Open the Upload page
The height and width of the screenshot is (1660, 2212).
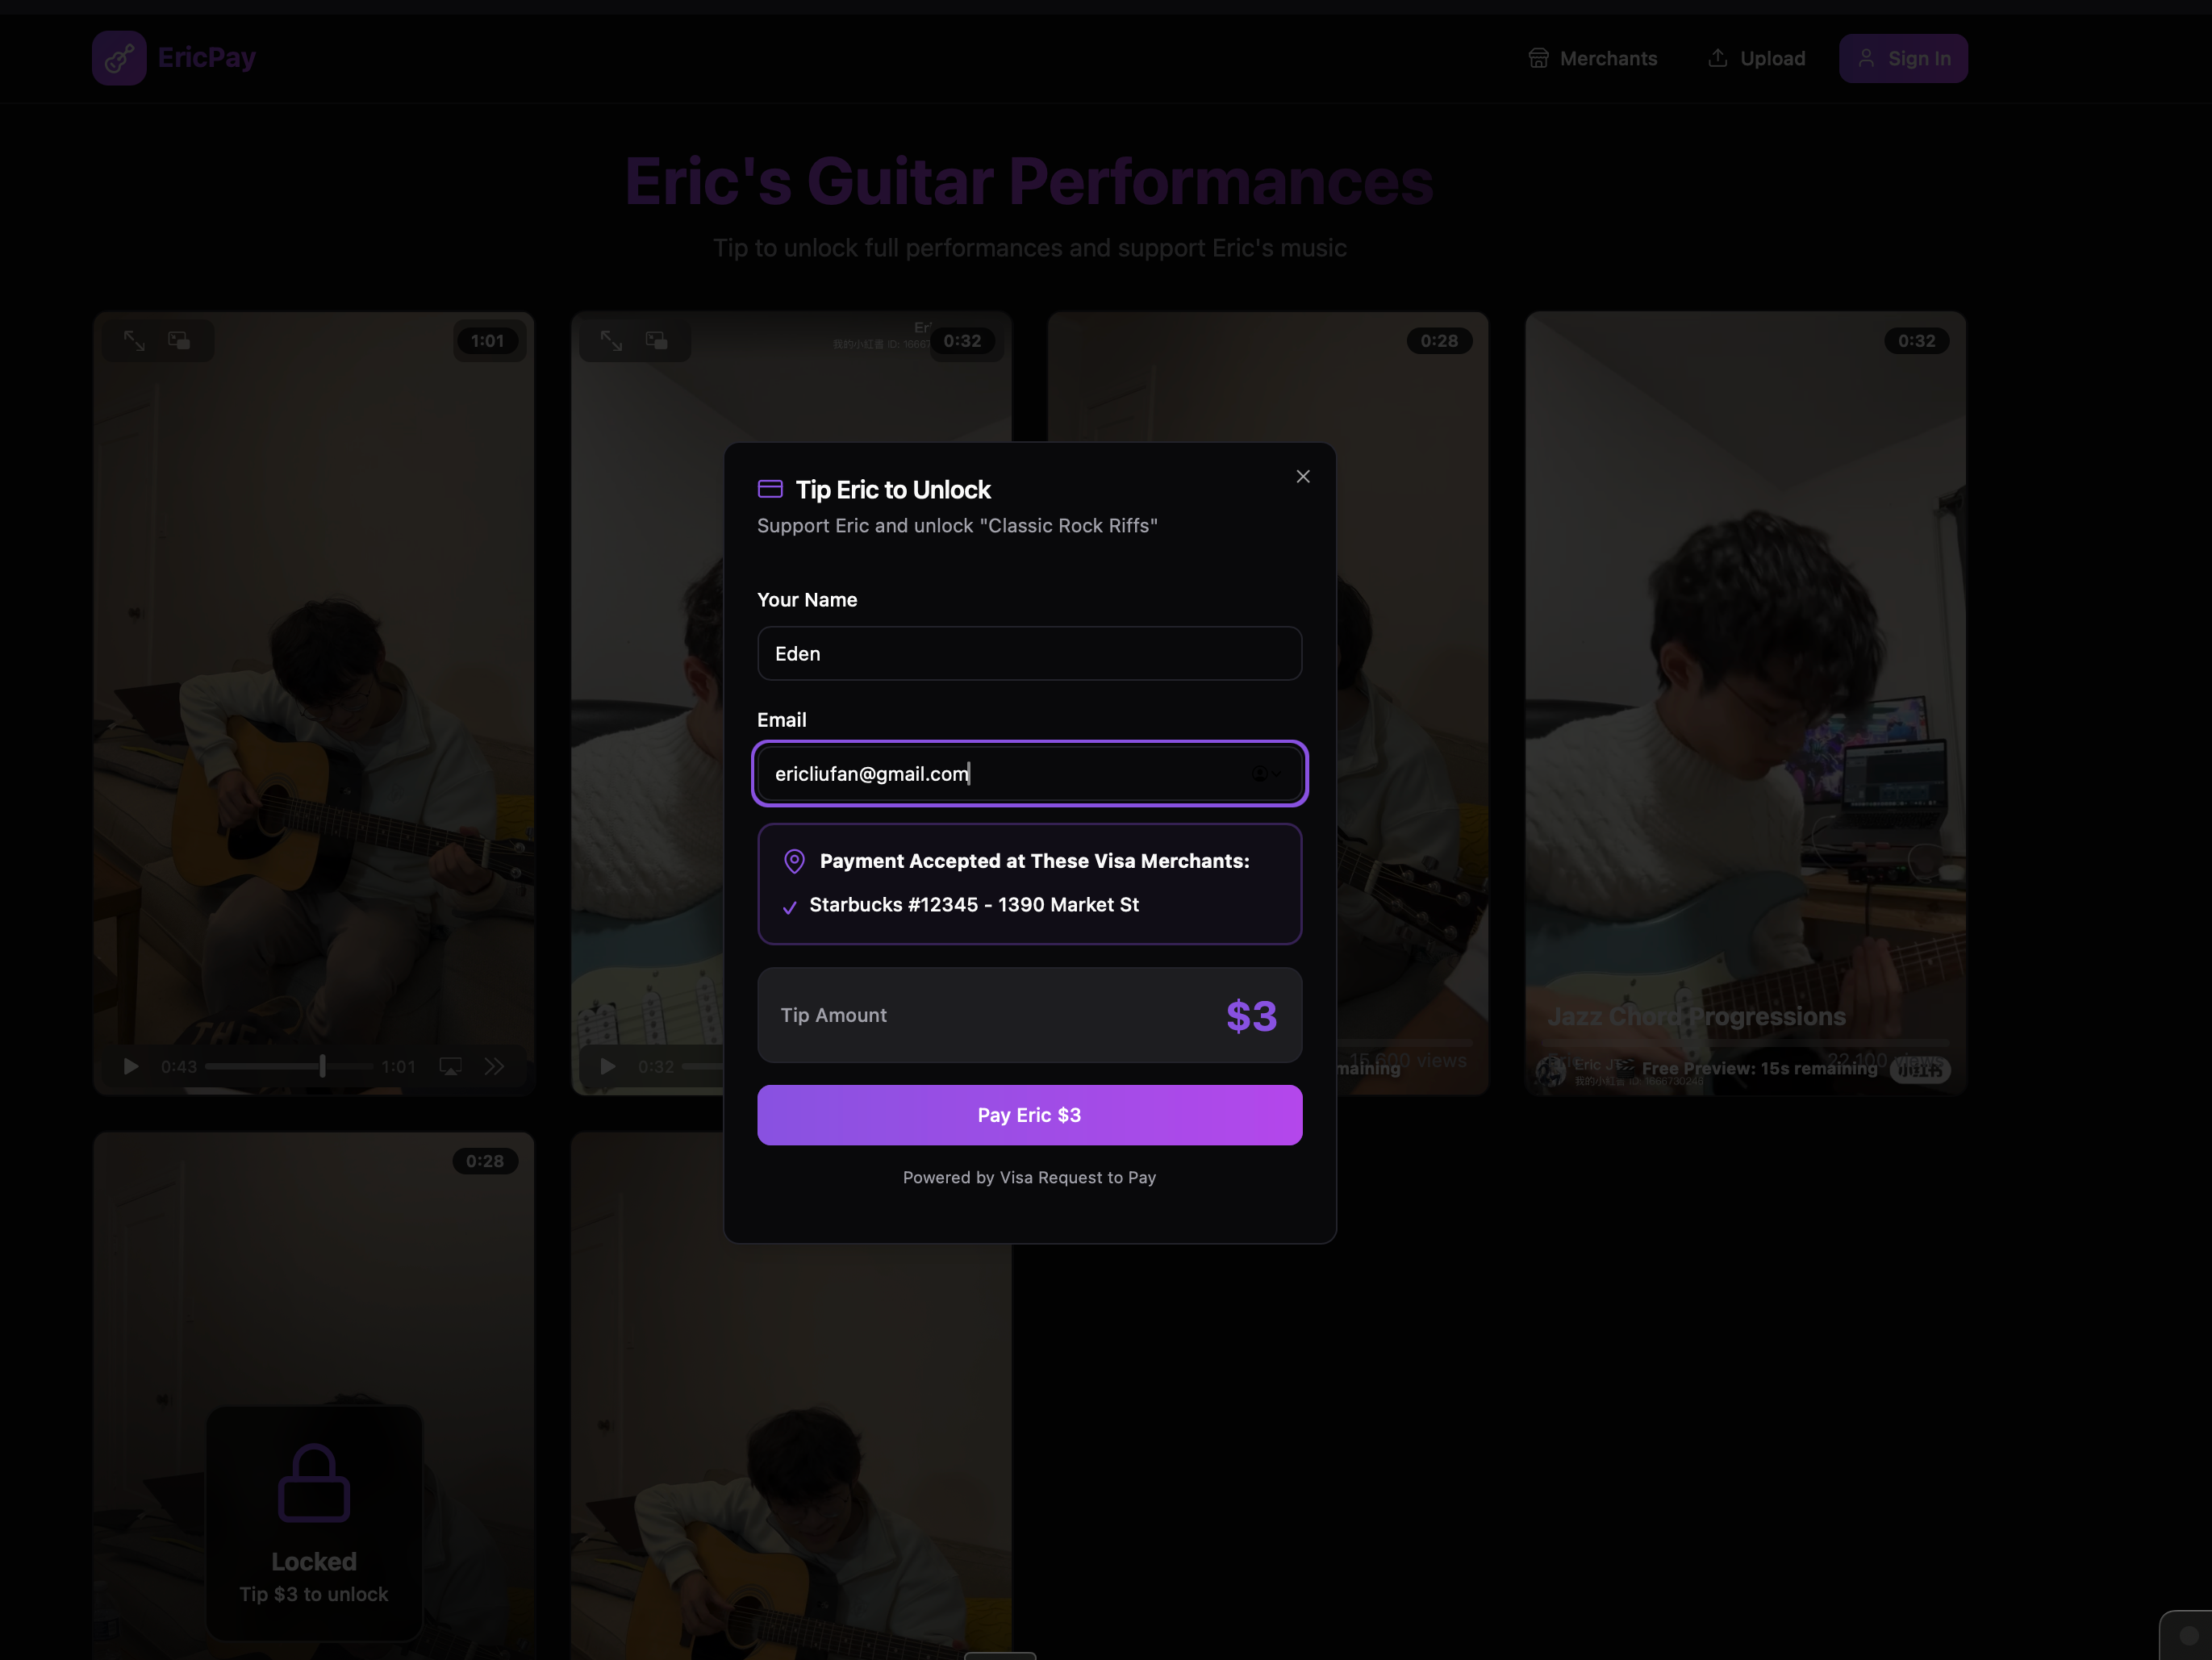tap(1756, 58)
